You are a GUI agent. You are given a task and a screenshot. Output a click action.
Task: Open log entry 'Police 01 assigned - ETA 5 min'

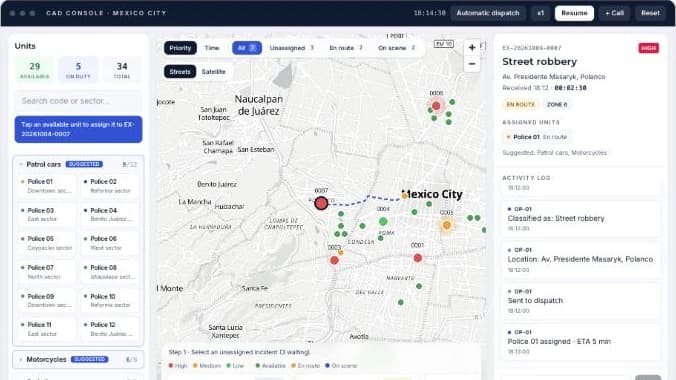coord(581,342)
